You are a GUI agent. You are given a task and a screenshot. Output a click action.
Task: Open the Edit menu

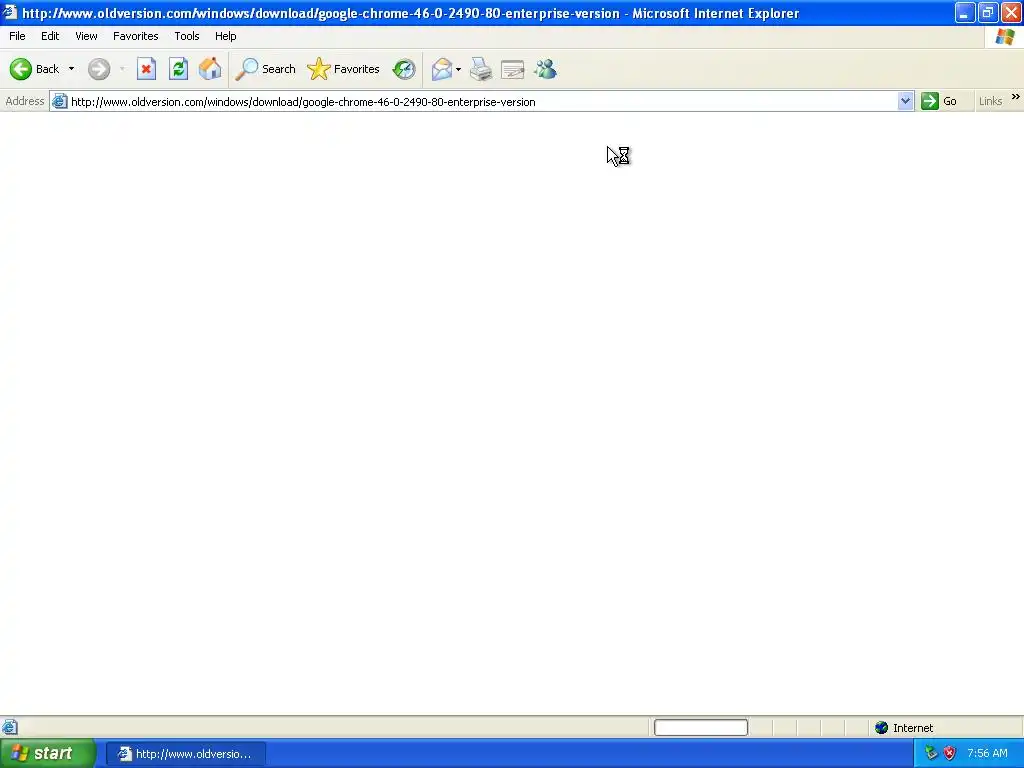(x=50, y=36)
